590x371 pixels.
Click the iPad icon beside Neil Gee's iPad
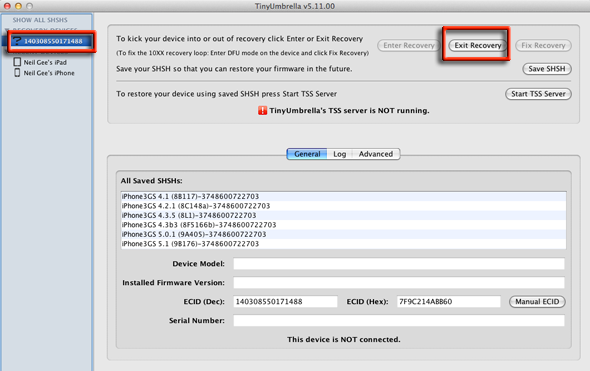(x=17, y=62)
